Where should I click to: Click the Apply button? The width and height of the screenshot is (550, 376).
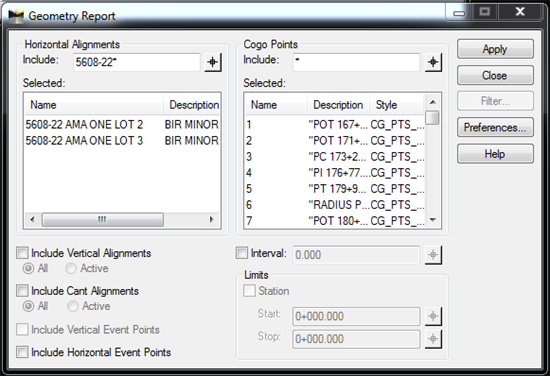(495, 49)
